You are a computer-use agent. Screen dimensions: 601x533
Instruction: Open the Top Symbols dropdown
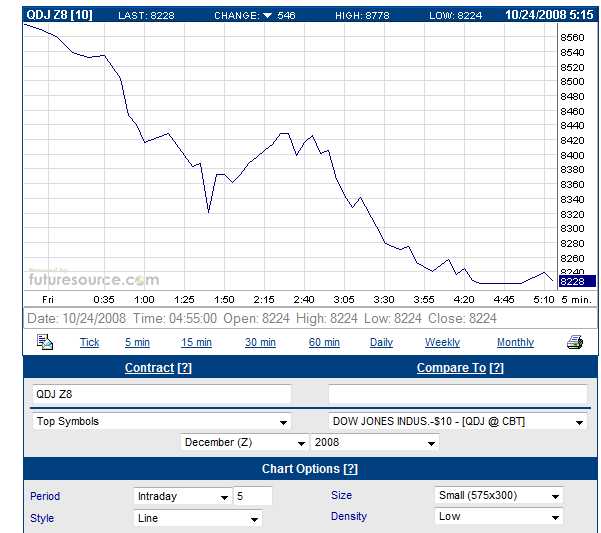[162, 422]
